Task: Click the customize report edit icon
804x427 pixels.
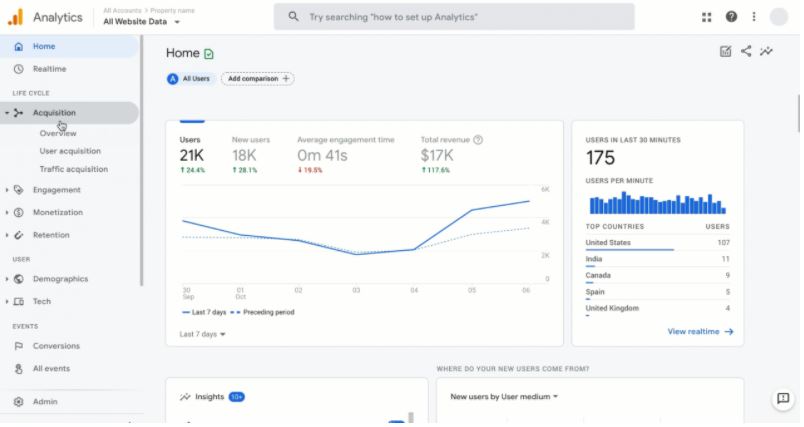Action: (x=725, y=52)
